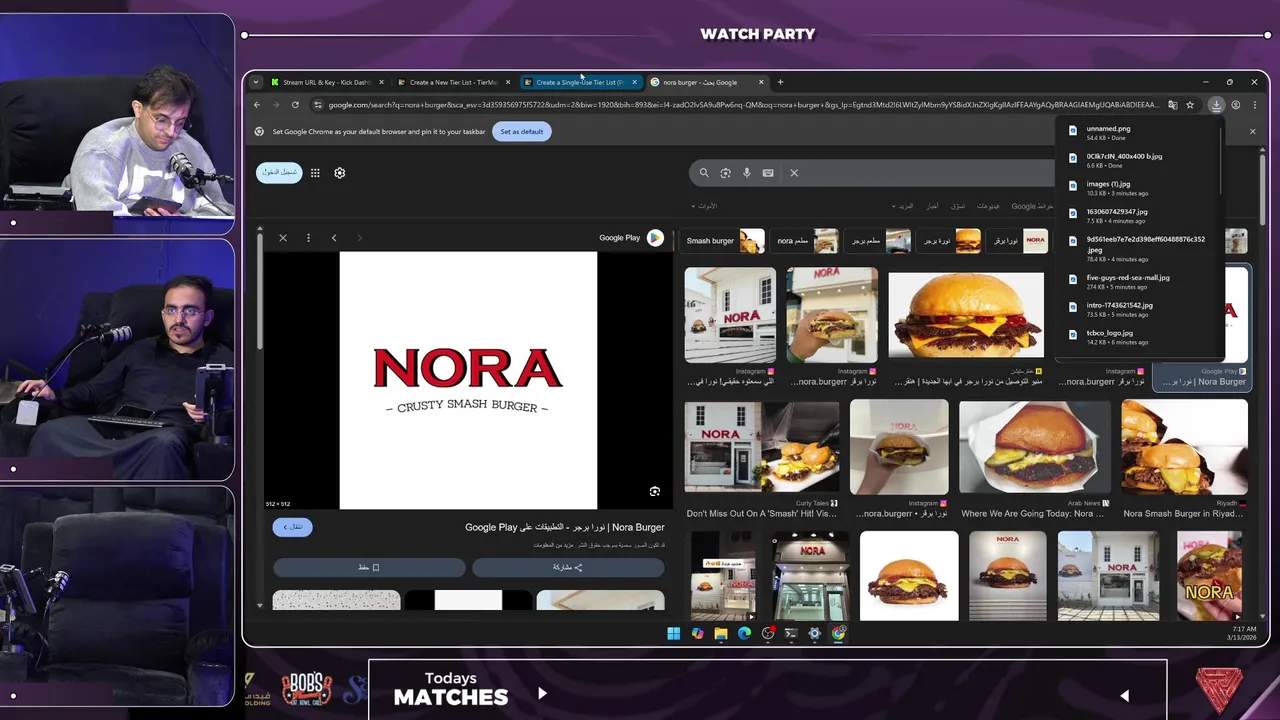Close the nora burger Google tab
Screen dimensions: 1280x720
coord(761,82)
